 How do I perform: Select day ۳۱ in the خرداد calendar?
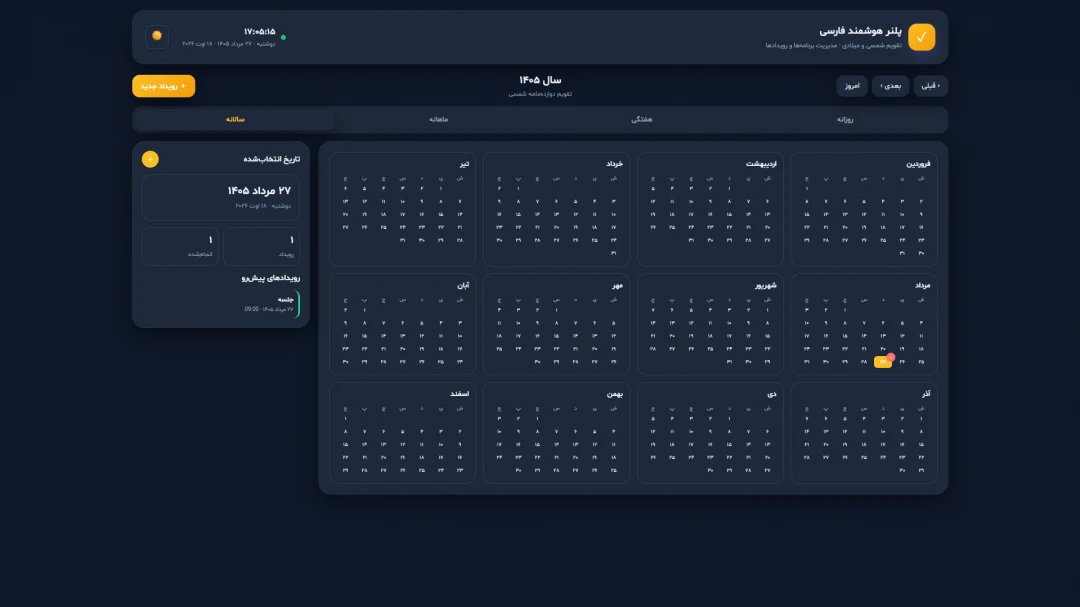coord(613,254)
